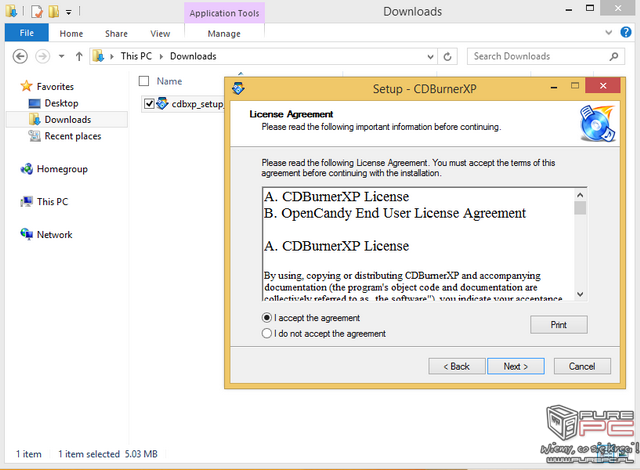Click the CDBurnerXP disc logo
This screenshot has width=640, height=470.
click(x=598, y=123)
